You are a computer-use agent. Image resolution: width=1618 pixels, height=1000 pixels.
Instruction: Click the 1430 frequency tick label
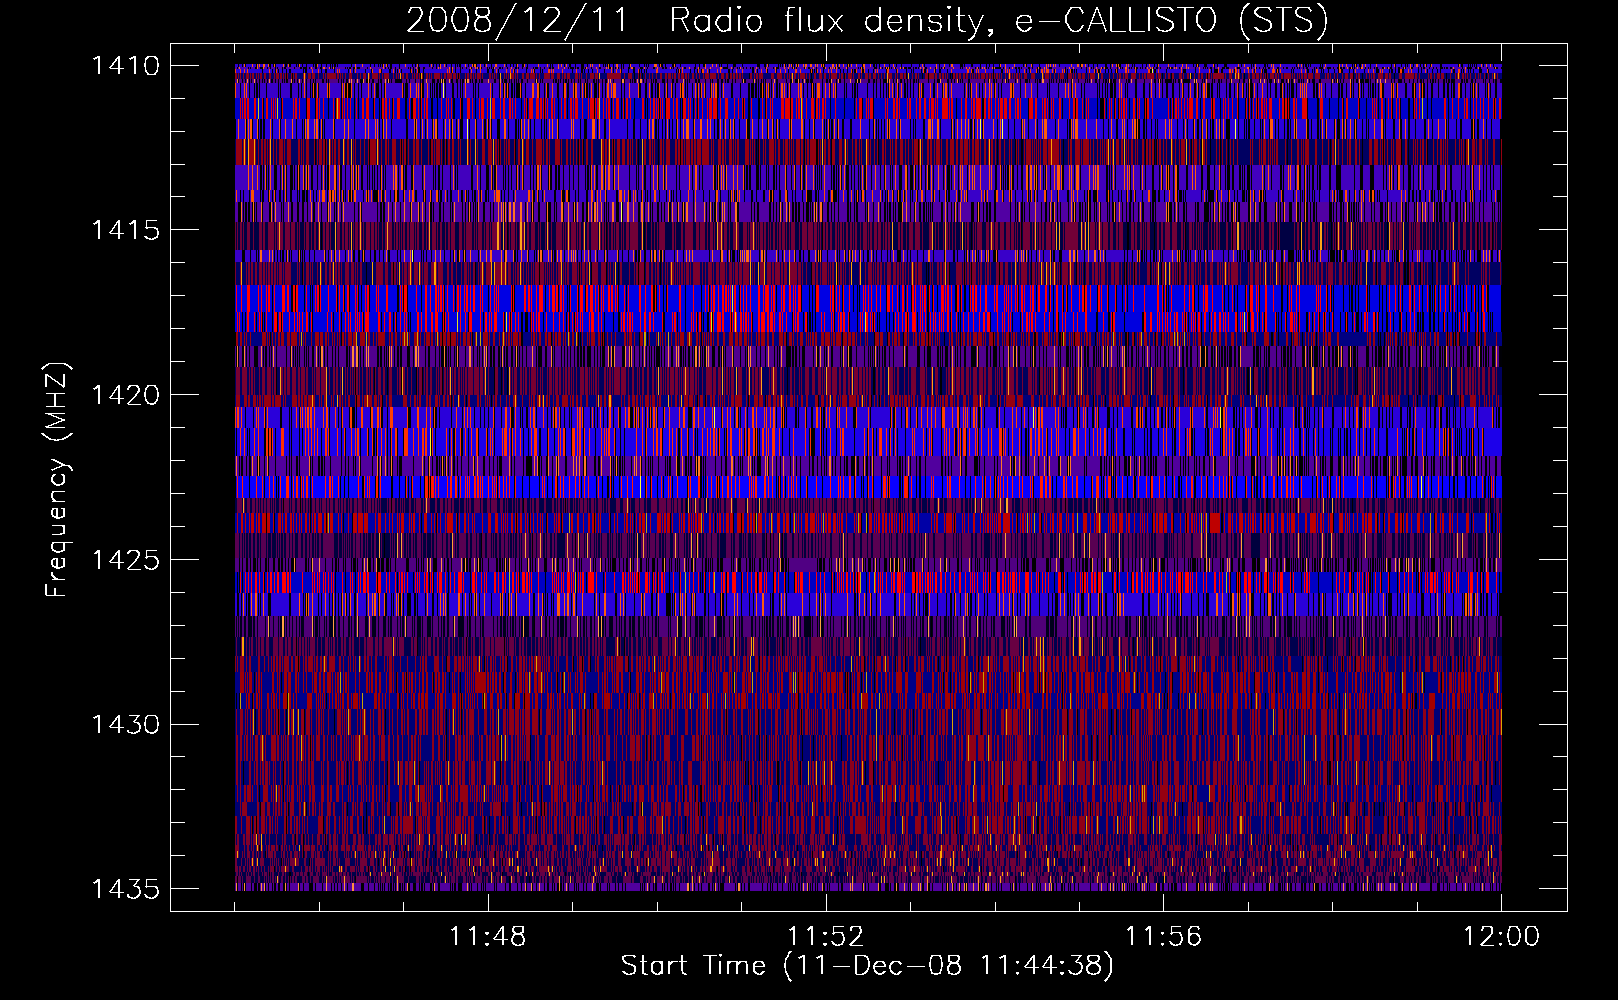tap(125, 724)
